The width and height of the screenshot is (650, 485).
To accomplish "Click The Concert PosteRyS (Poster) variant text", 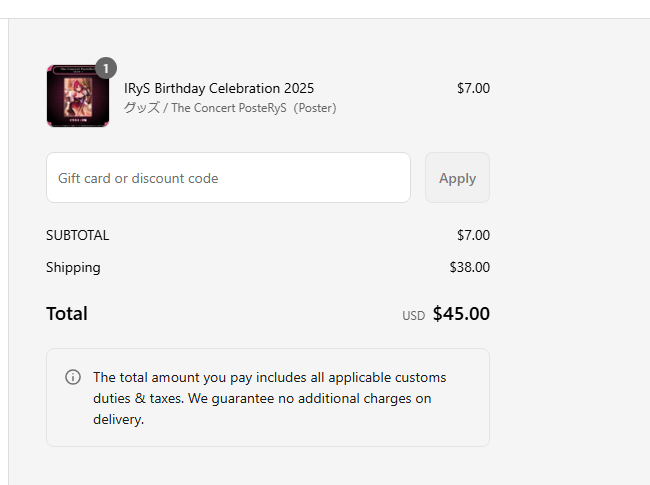I will [x=254, y=108].
